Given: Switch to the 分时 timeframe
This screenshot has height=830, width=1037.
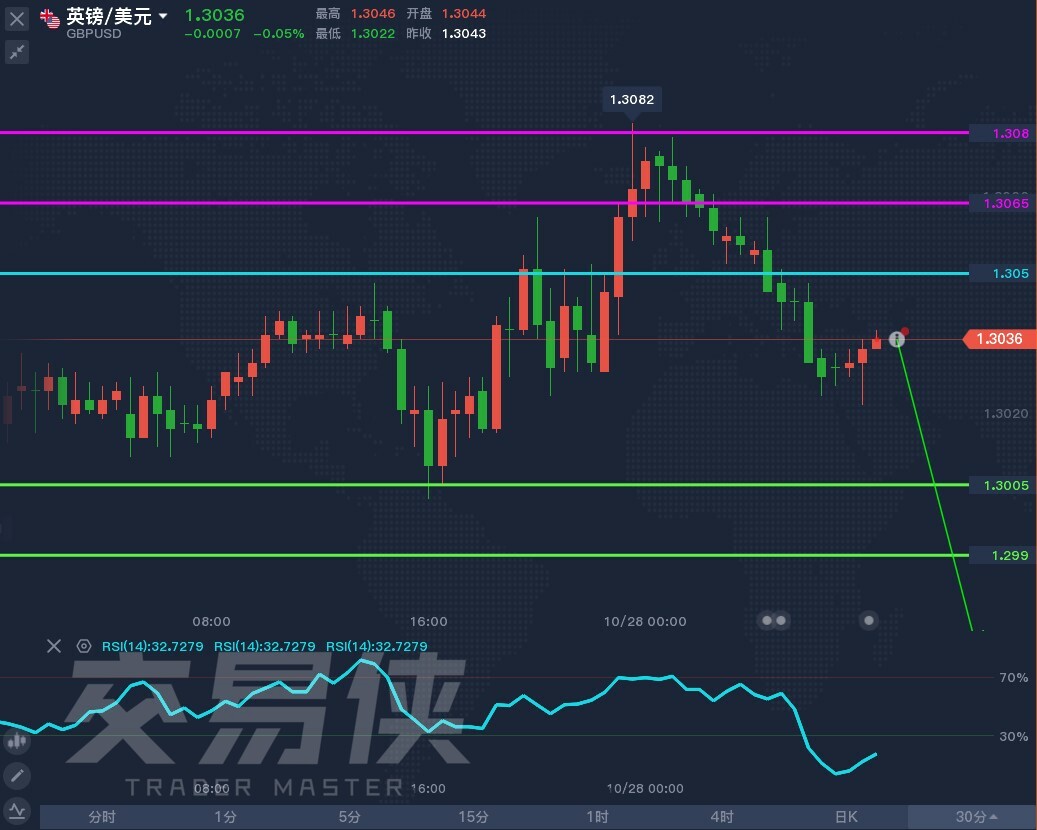Looking at the screenshot, I should pyautogui.click(x=102, y=817).
